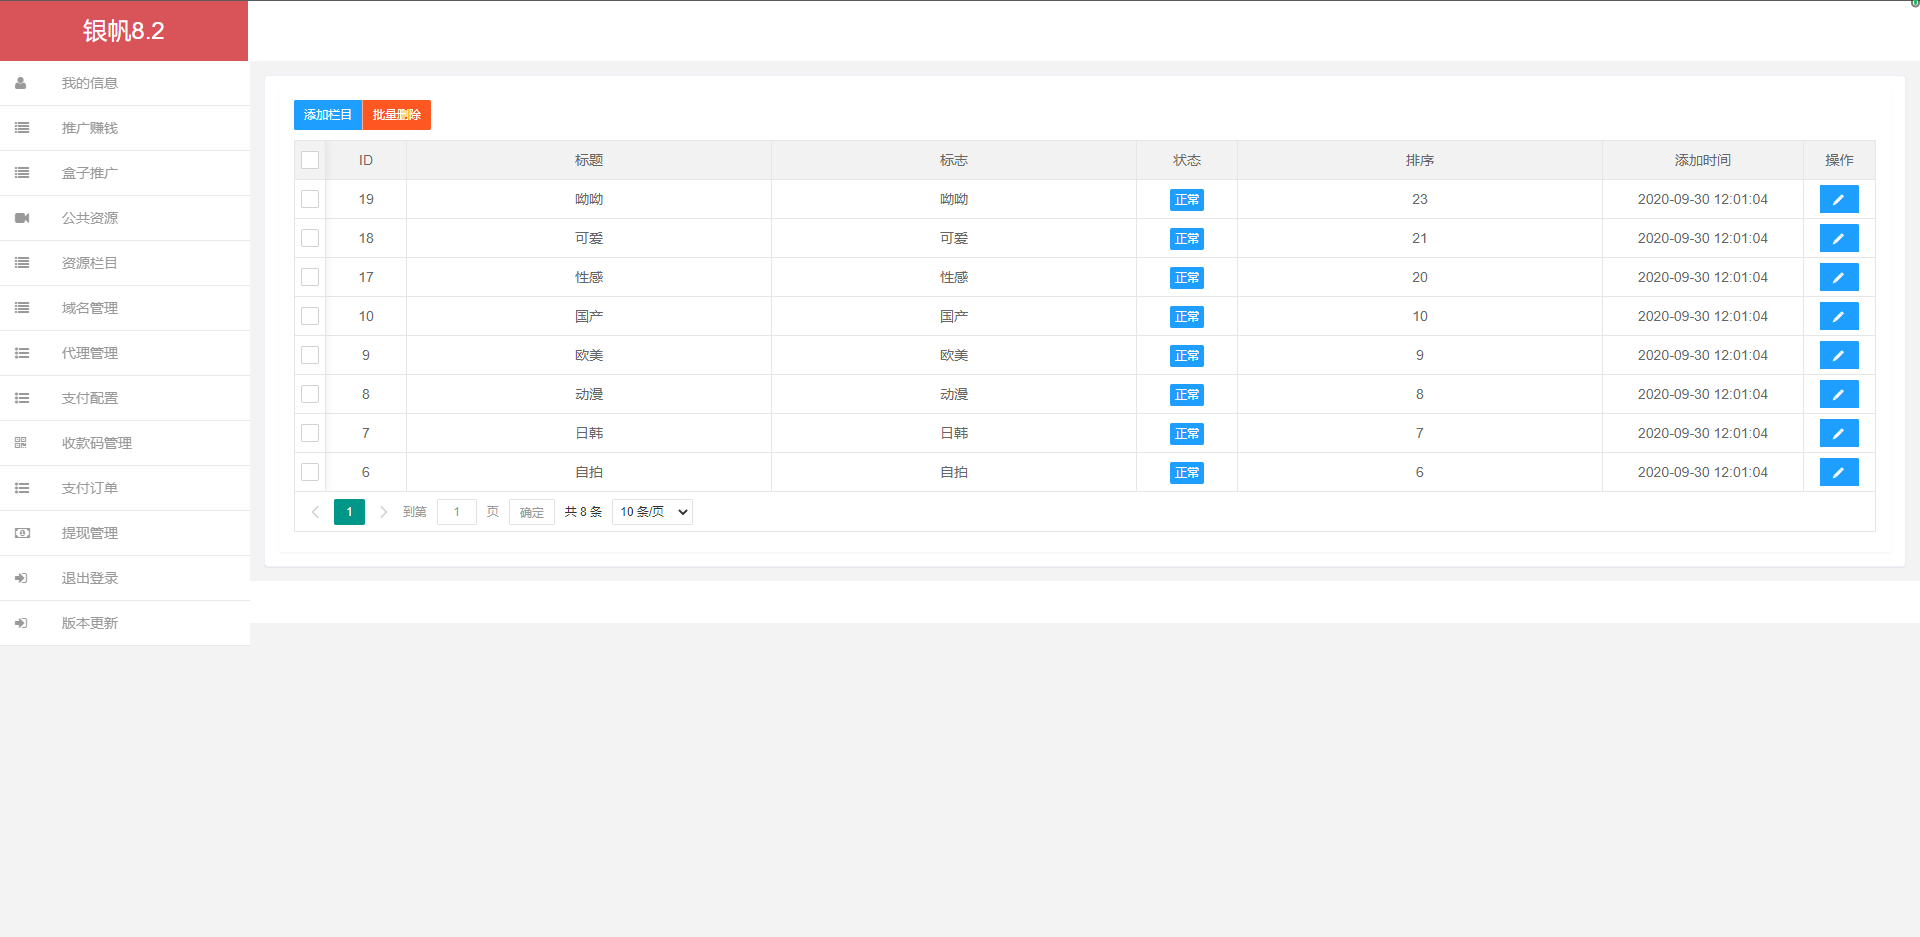The width and height of the screenshot is (1920, 937).
Task: Open the 支付配置 sidebar menu item
Action: [x=90, y=398]
